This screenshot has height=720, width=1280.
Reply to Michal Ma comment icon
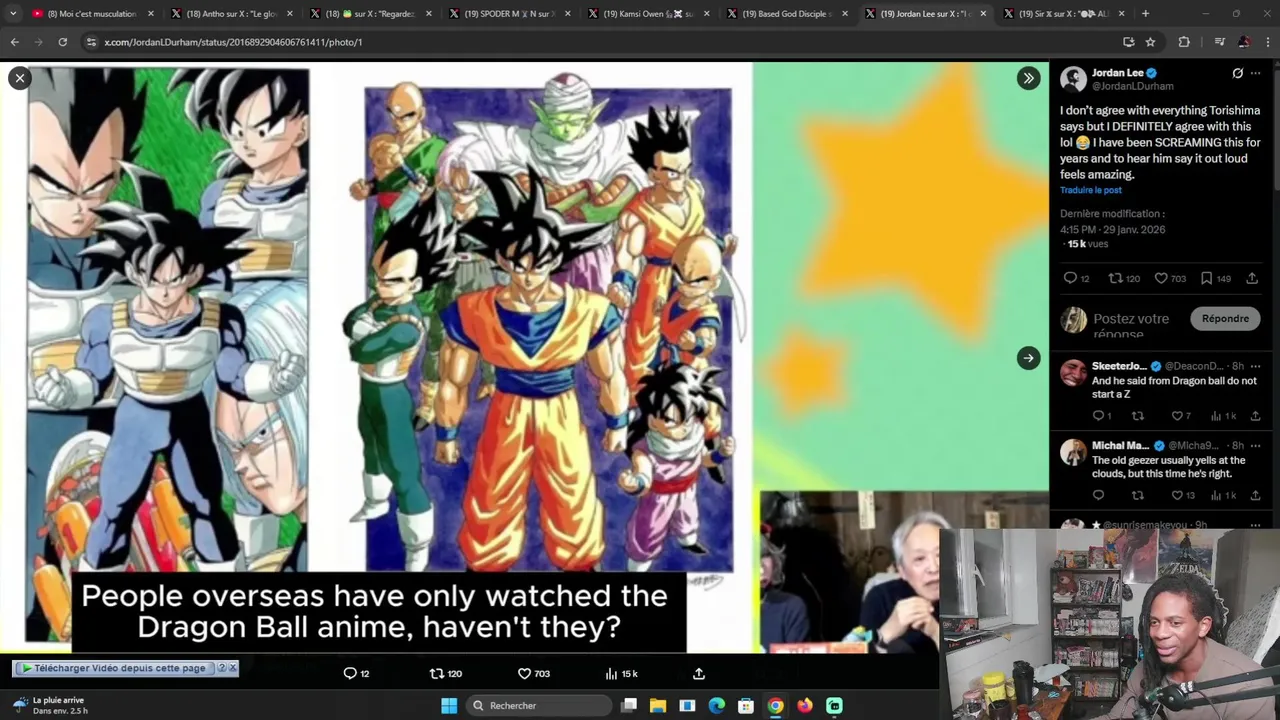[x=1099, y=495]
